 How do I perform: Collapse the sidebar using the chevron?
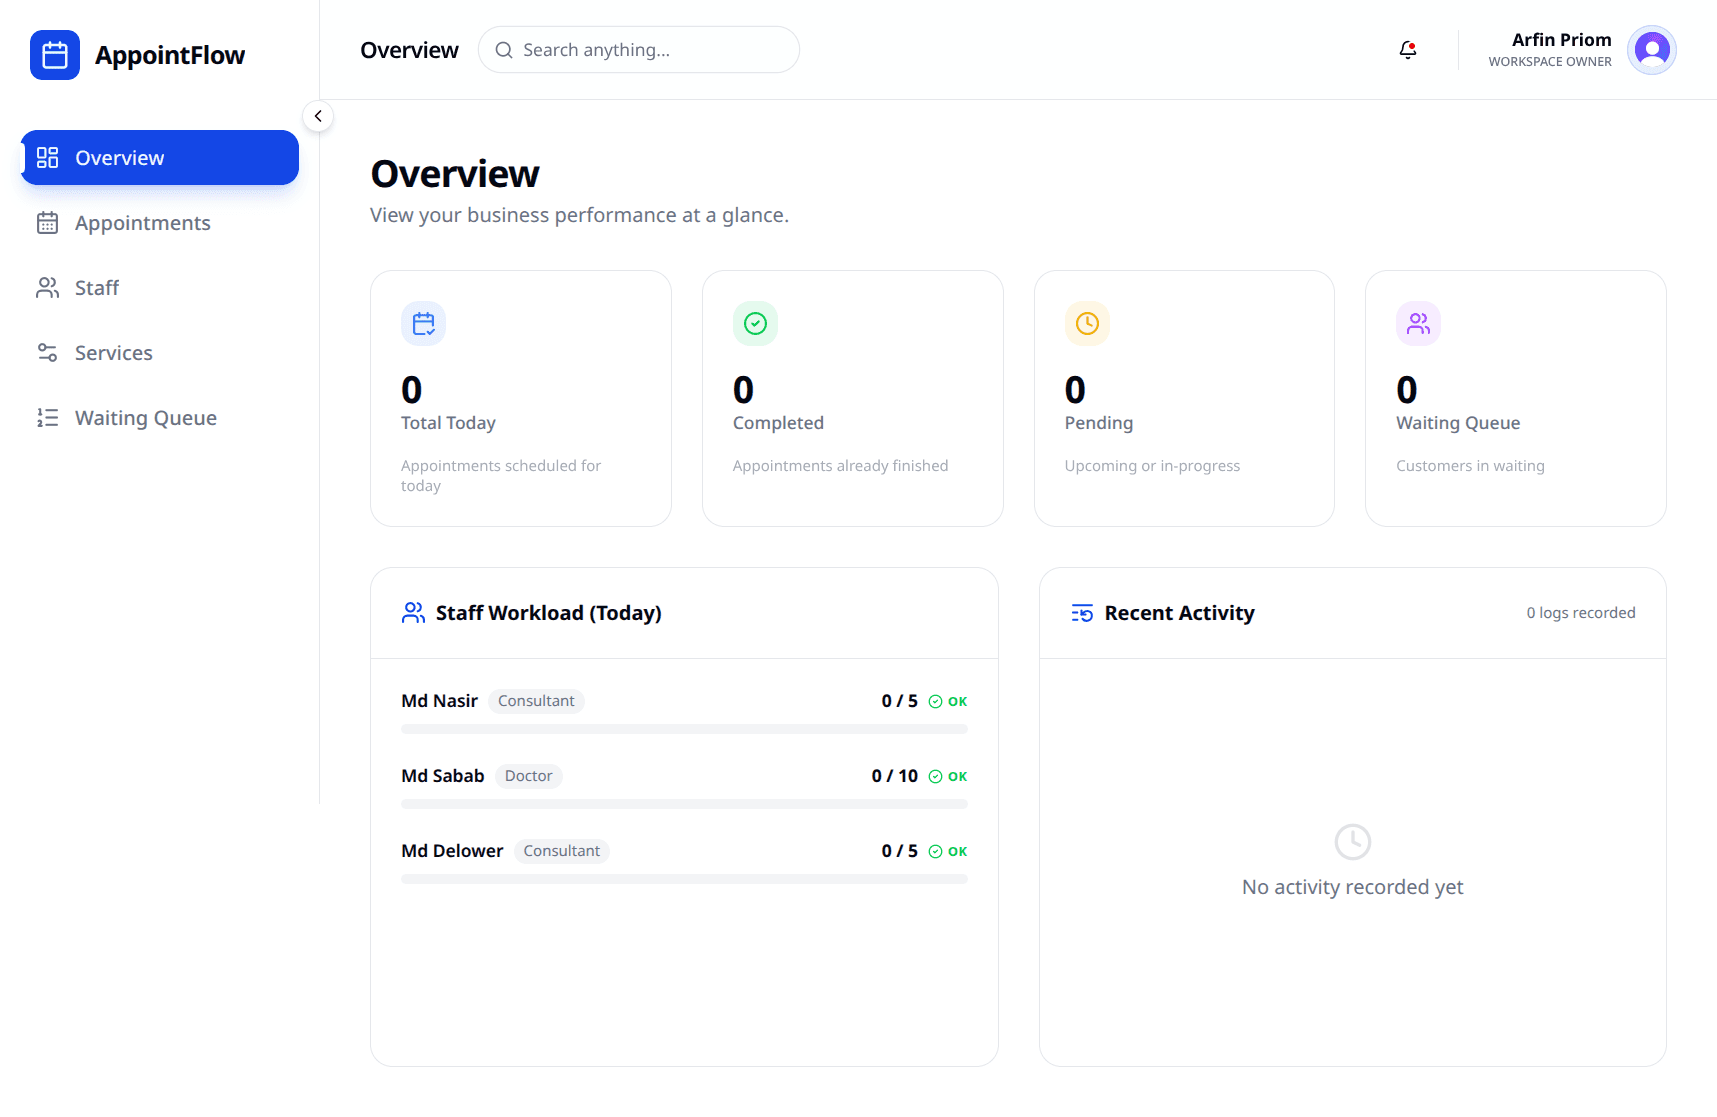click(x=318, y=115)
